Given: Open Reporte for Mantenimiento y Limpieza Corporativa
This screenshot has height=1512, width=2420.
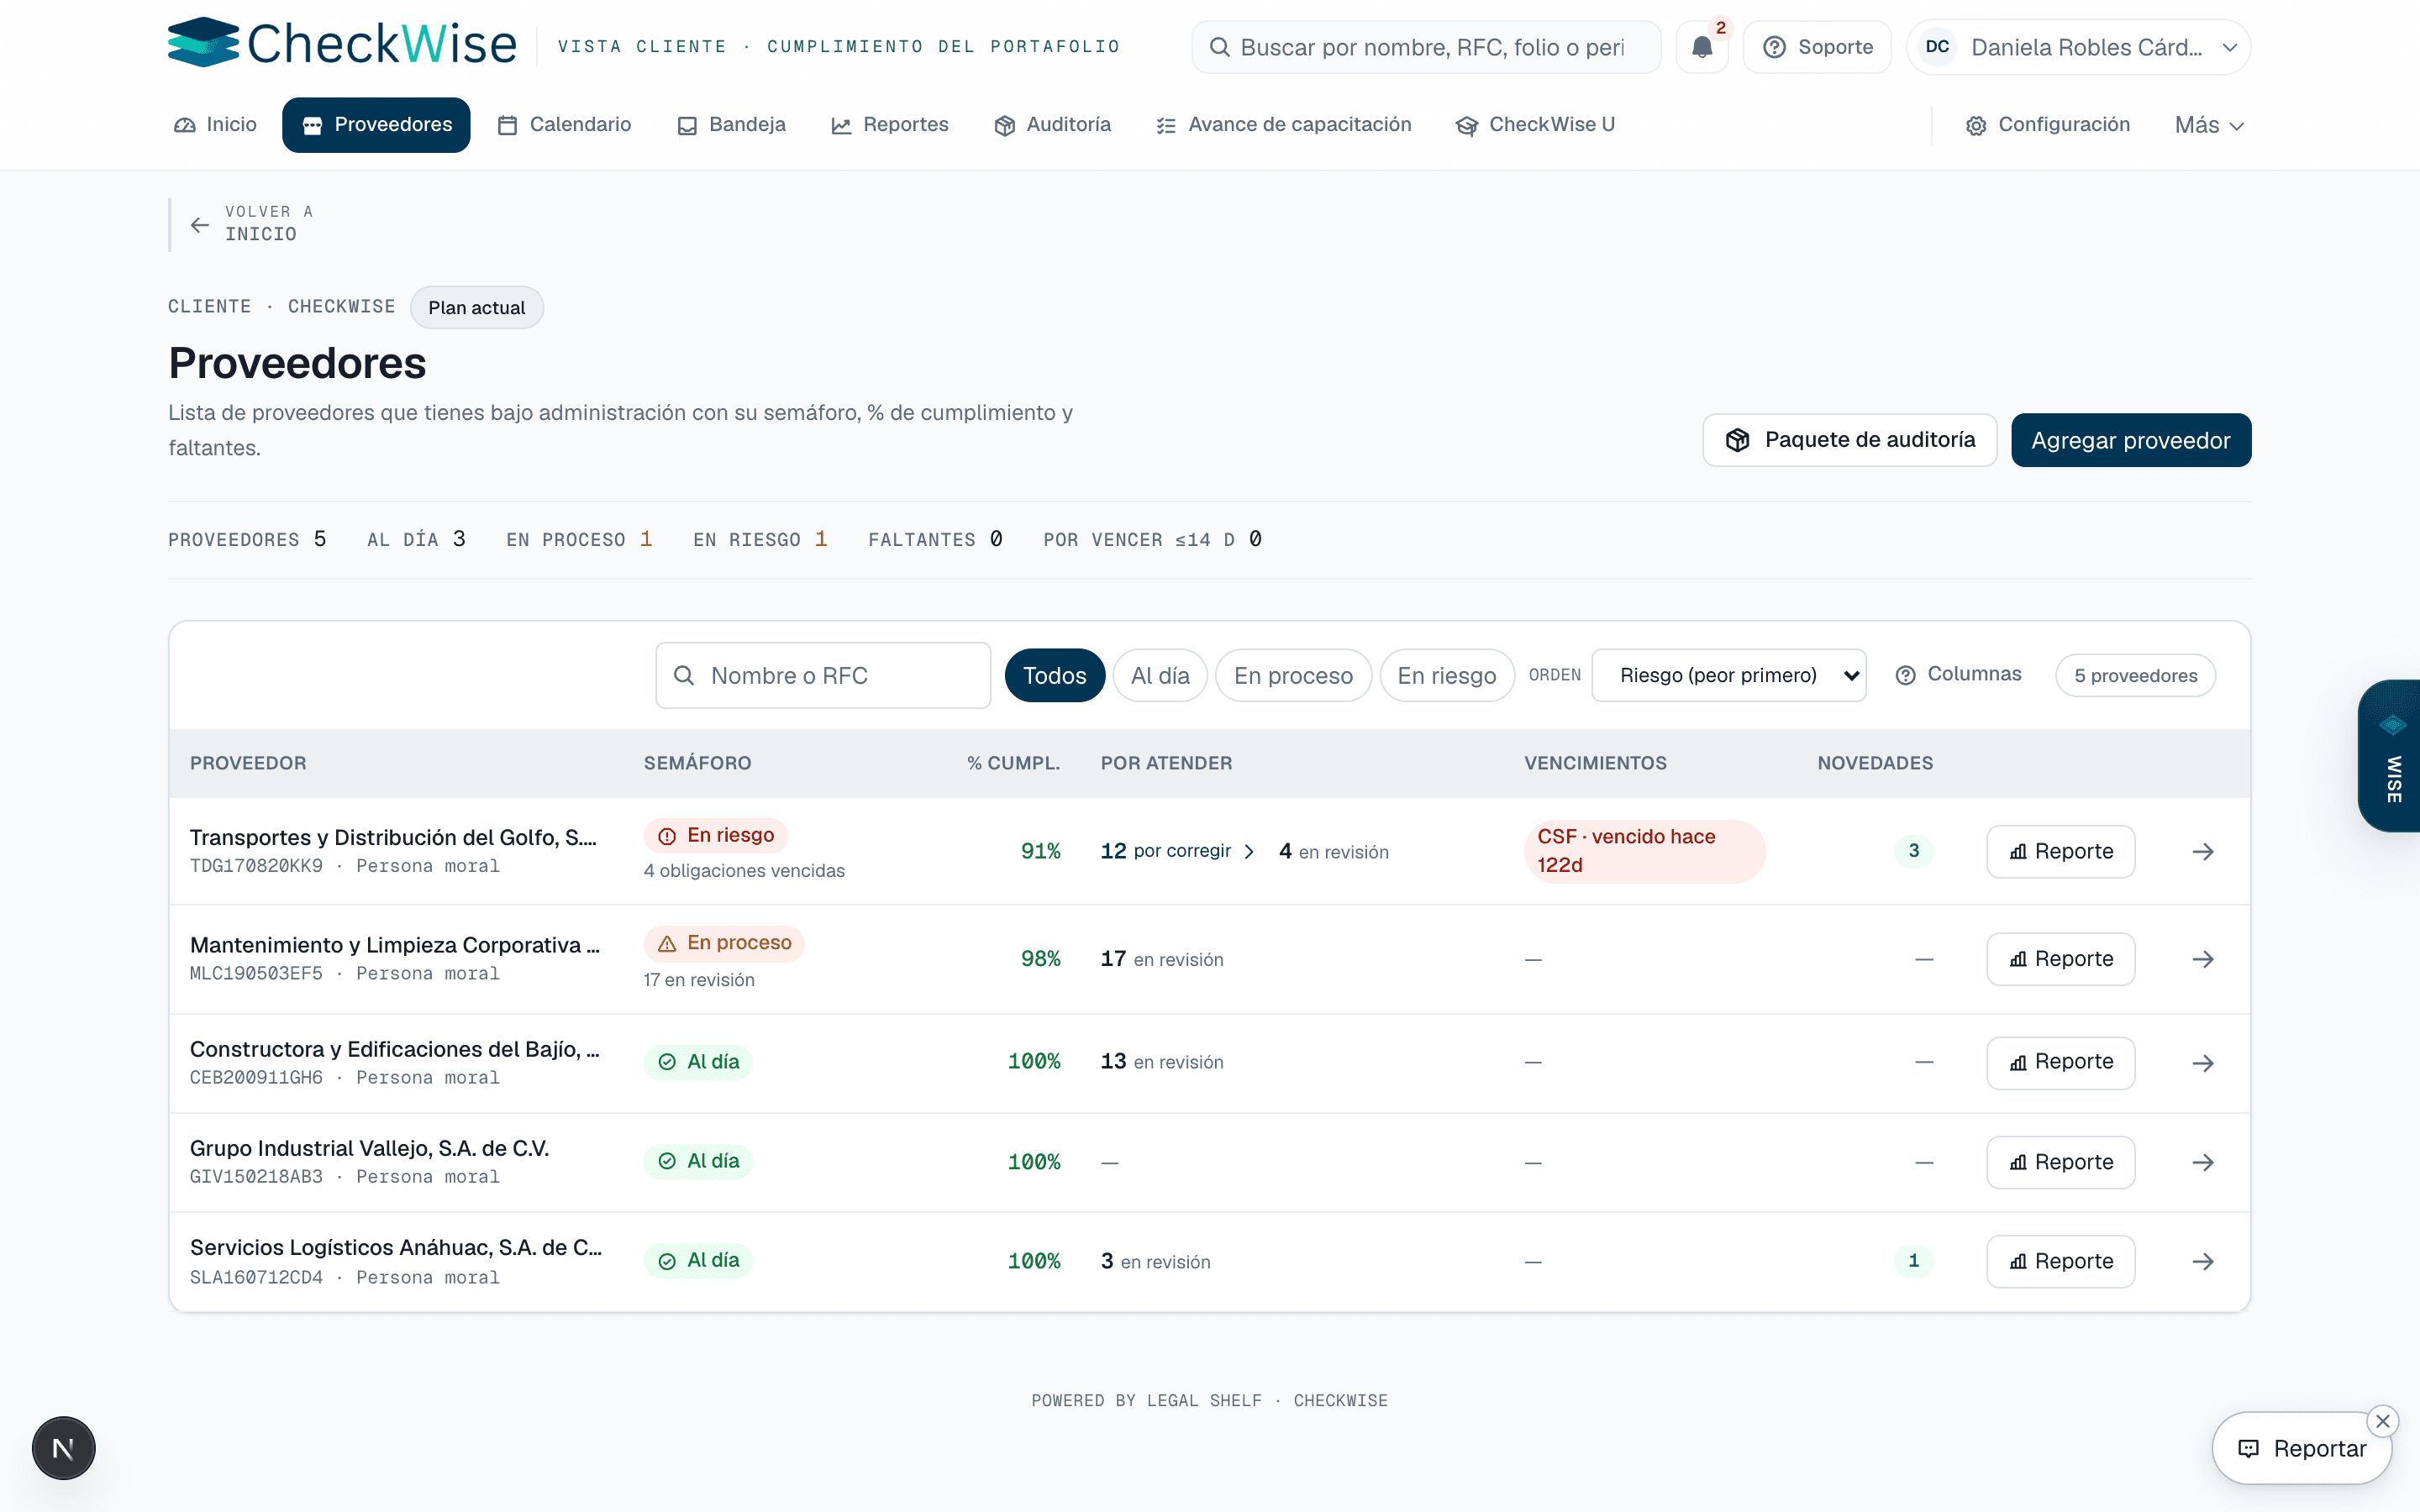Looking at the screenshot, I should click(2061, 958).
